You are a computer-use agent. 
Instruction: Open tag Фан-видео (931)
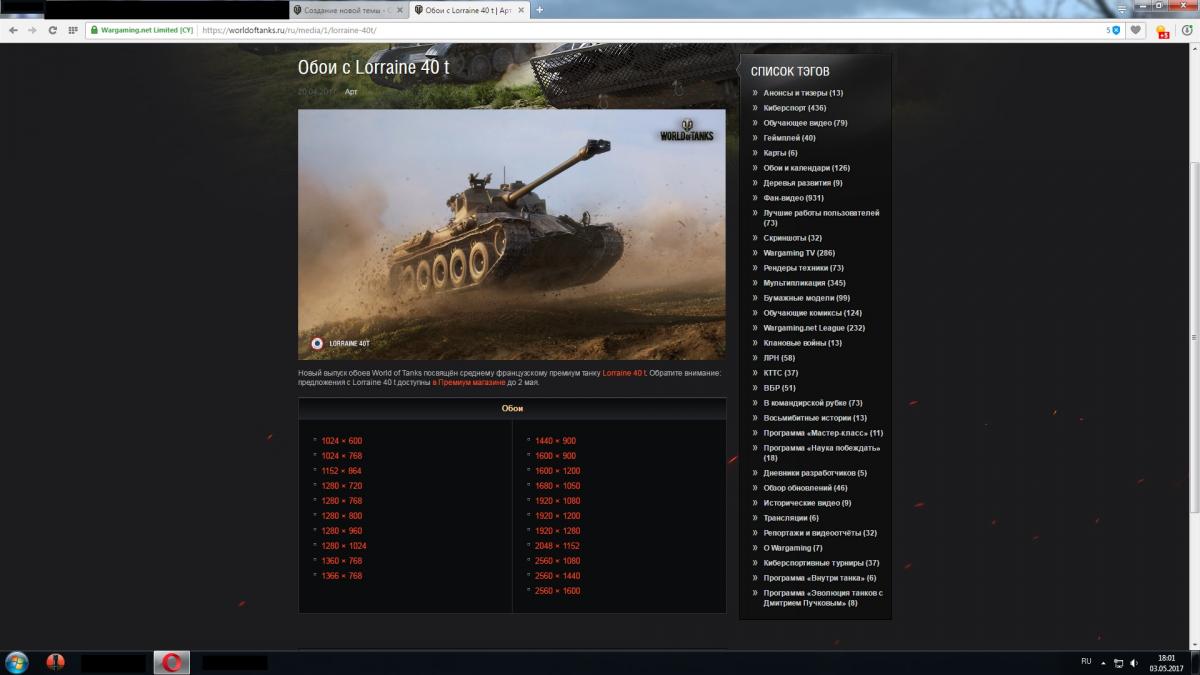[x=793, y=198]
